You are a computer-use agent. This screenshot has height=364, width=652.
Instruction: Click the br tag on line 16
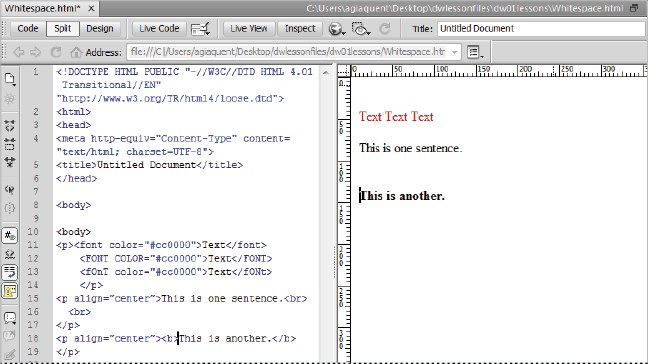click(x=80, y=312)
